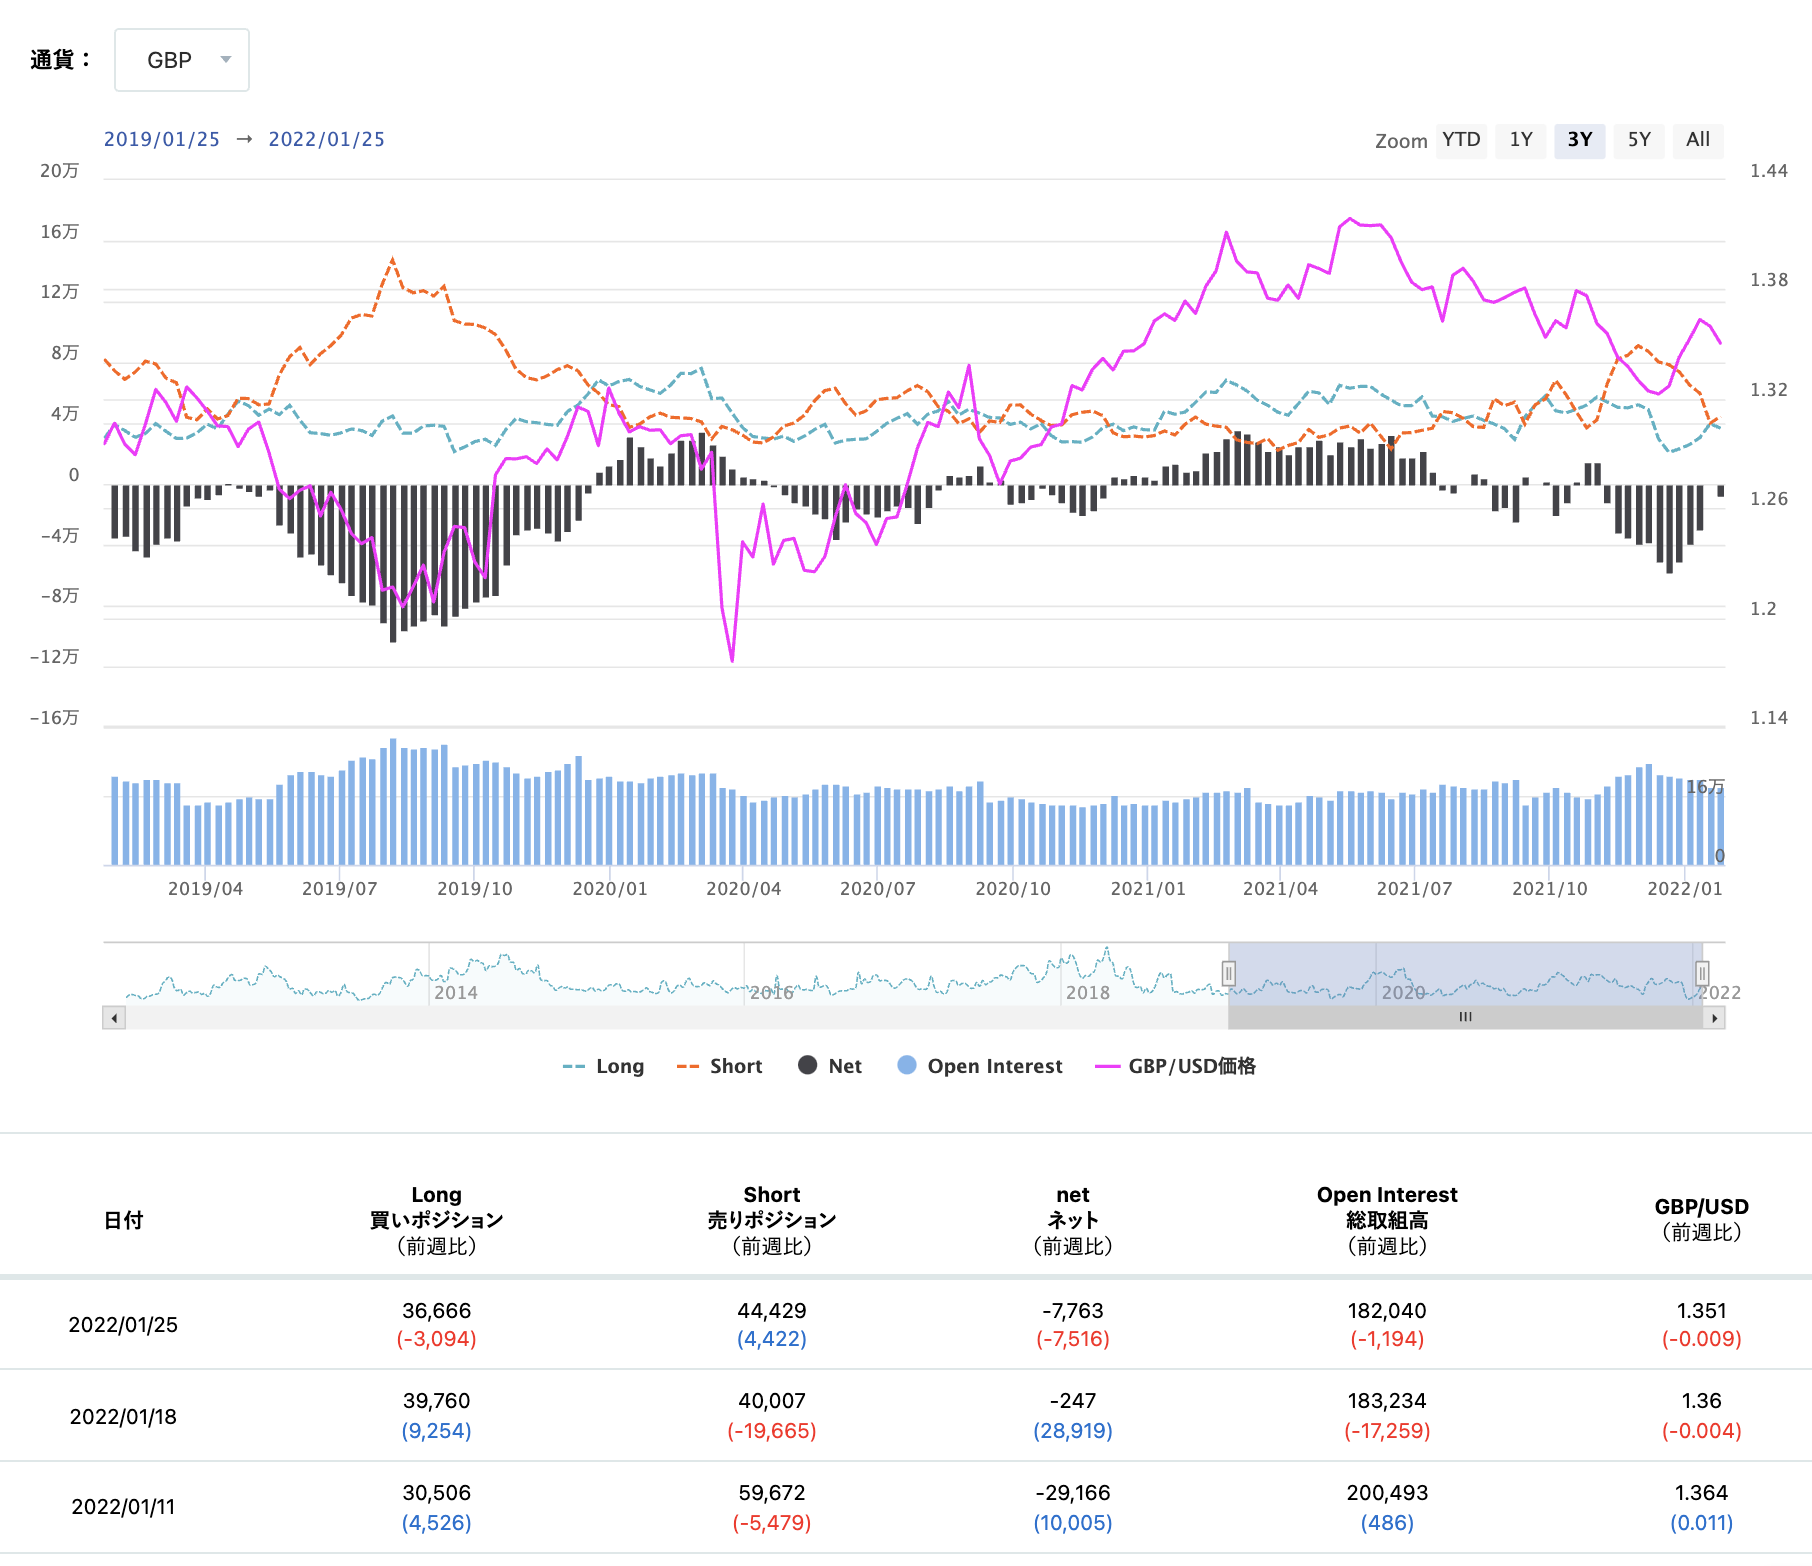This screenshot has width=1812, height=1566.
Task: Click the Short 売りポジション column header
Action: [772, 1220]
